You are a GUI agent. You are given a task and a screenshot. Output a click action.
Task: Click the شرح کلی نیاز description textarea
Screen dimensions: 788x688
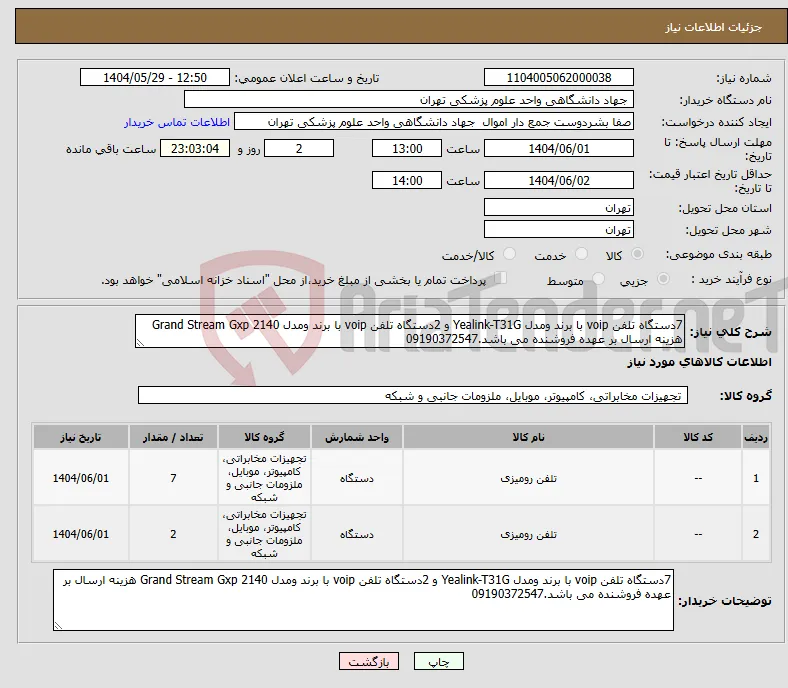410,331
